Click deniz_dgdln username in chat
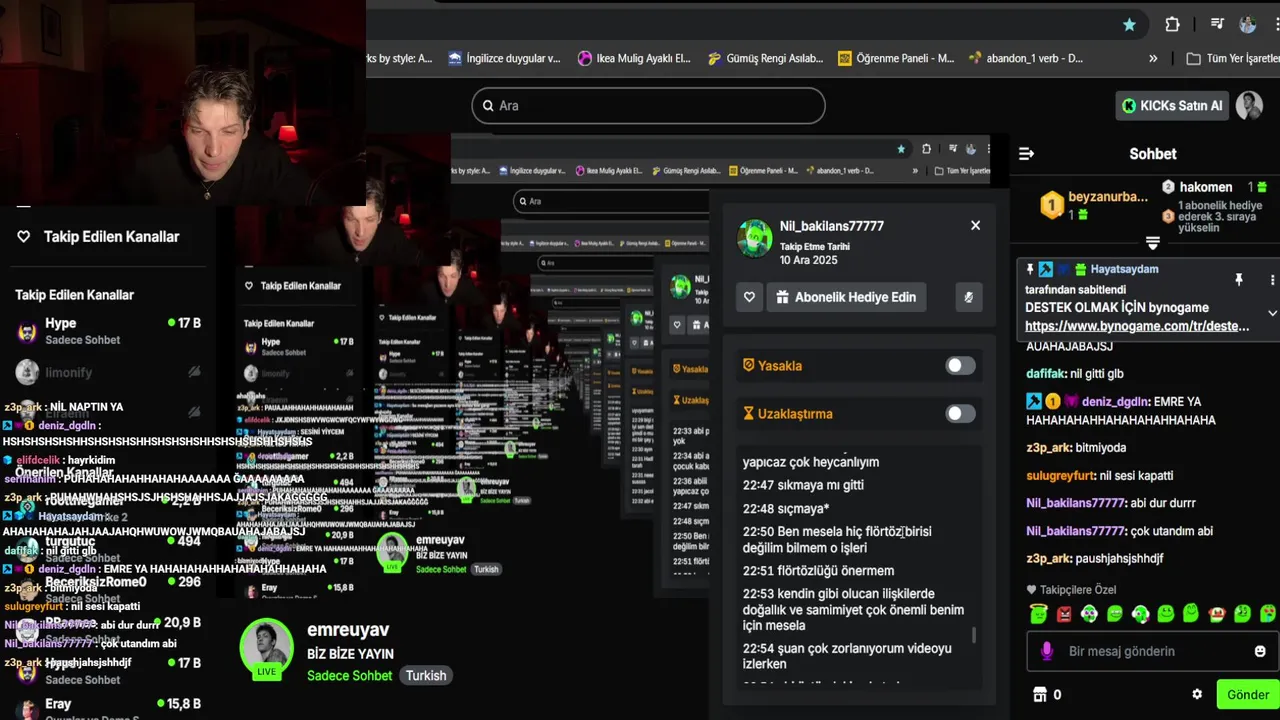The width and height of the screenshot is (1280, 720). (1114, 402)
